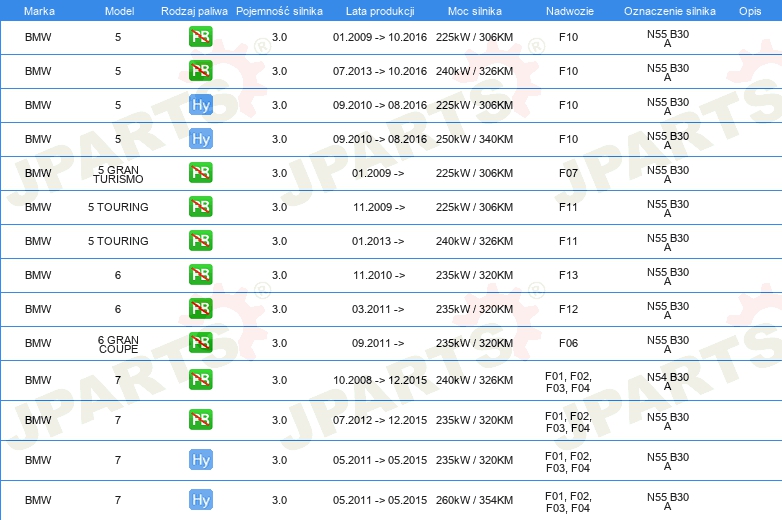Click the Moc silnika column header
The width and height of the screenshot is (782, 520).
(475, 11)
